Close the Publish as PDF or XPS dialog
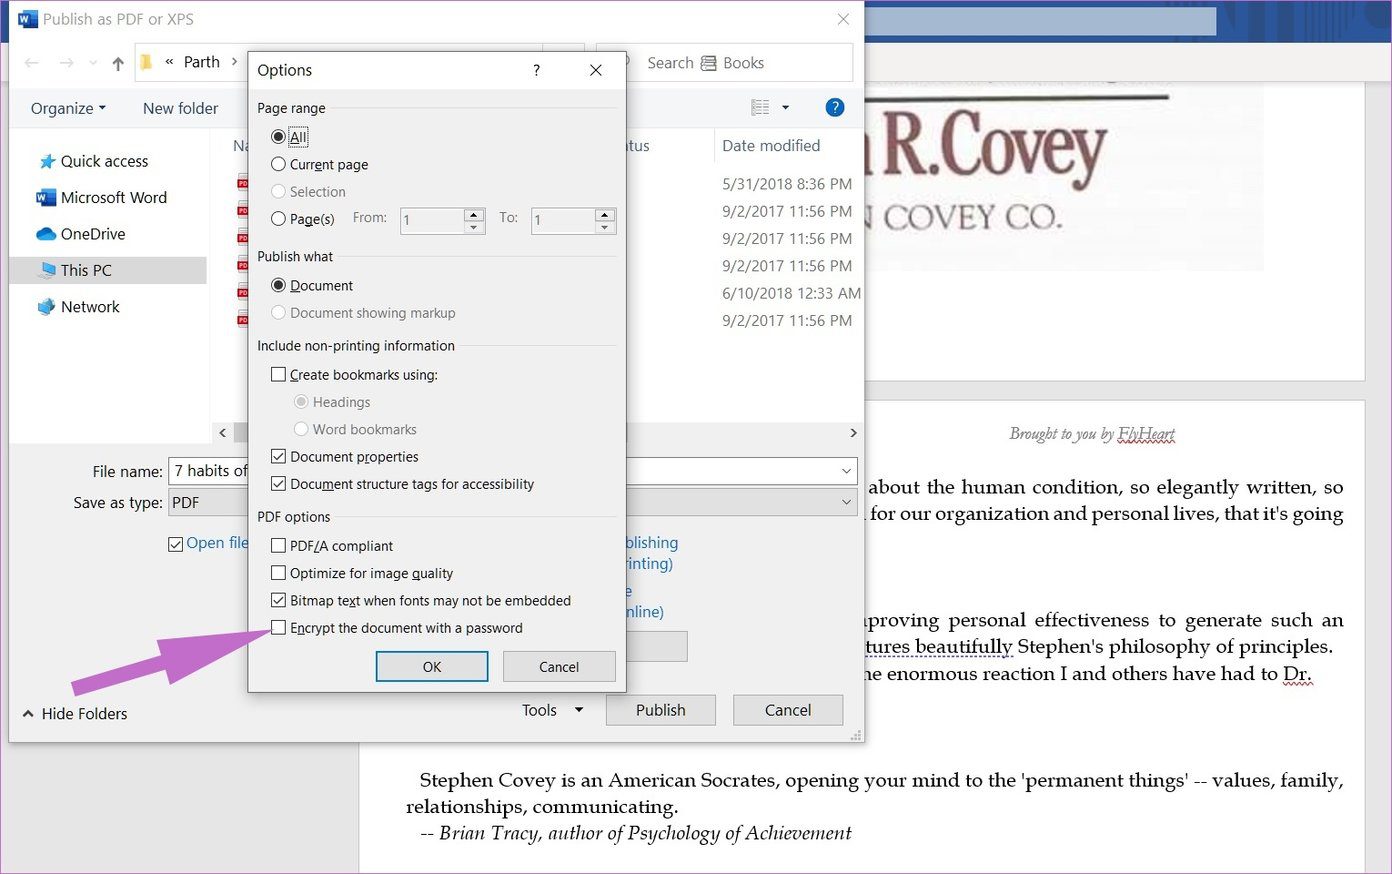The image size is (1392, 874). (x=843, y=19)
